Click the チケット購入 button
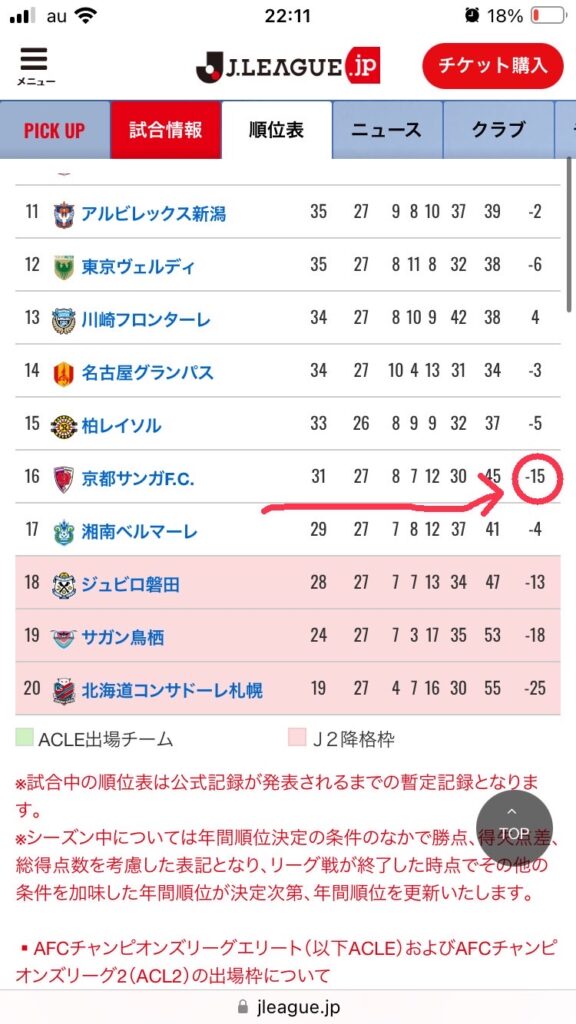576x1024 pixels. [x=492, y=66]
